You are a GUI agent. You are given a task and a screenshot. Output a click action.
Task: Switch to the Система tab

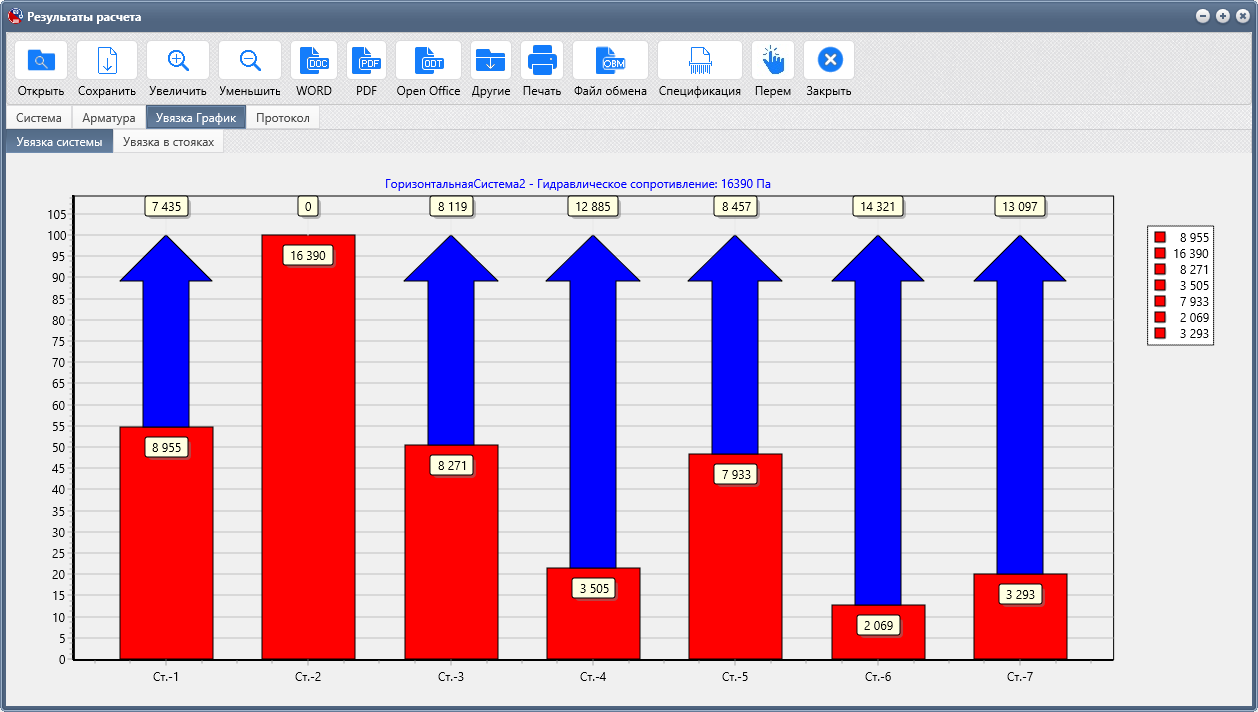39,118
